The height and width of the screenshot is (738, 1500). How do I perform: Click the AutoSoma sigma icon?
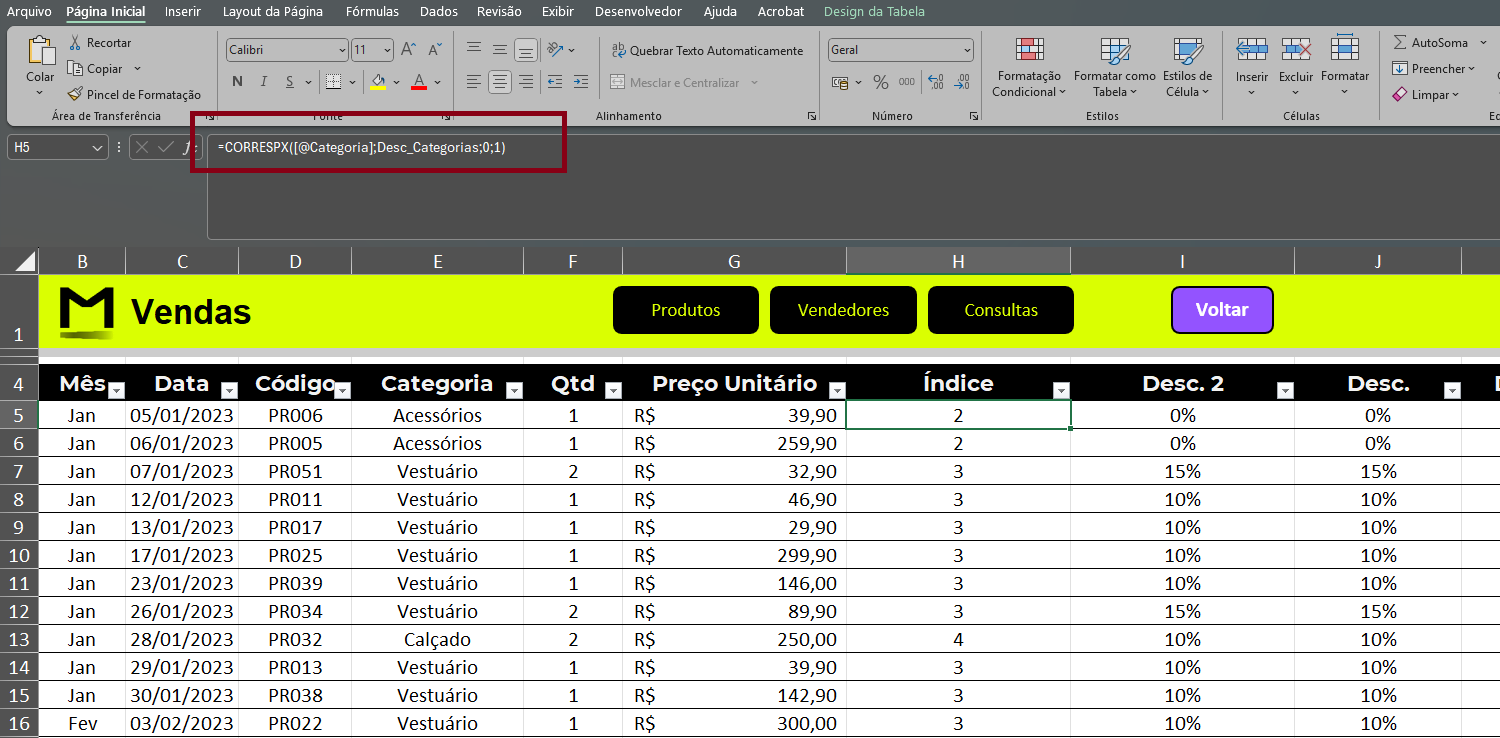coord(1400,43)
